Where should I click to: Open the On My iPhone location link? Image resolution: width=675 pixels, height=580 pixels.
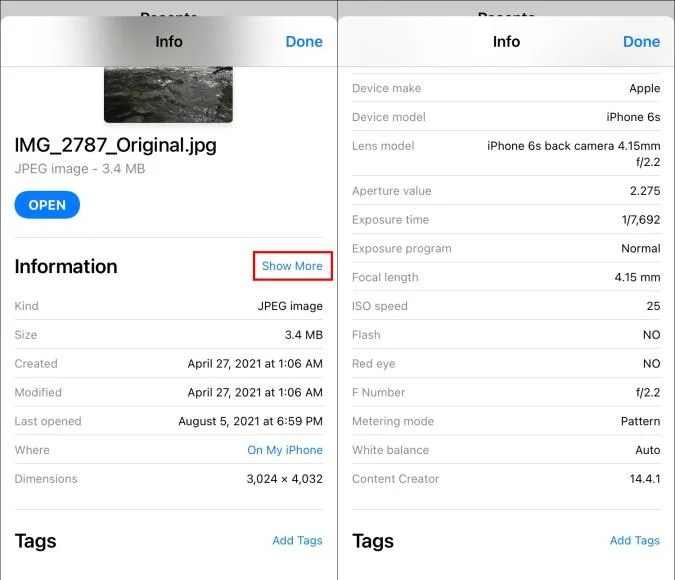coord(285,450)
